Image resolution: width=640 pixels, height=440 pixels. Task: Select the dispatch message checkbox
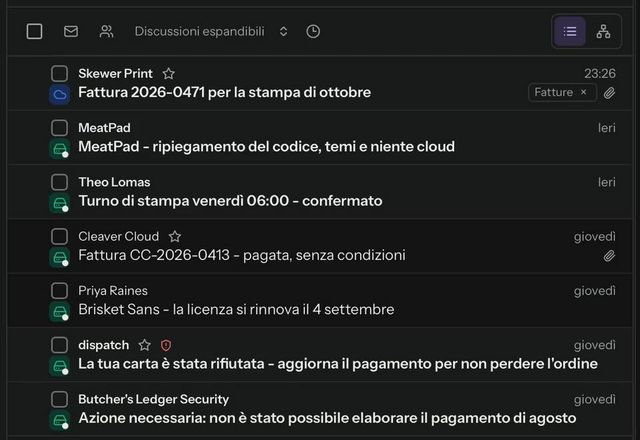(x=60, y=345)
